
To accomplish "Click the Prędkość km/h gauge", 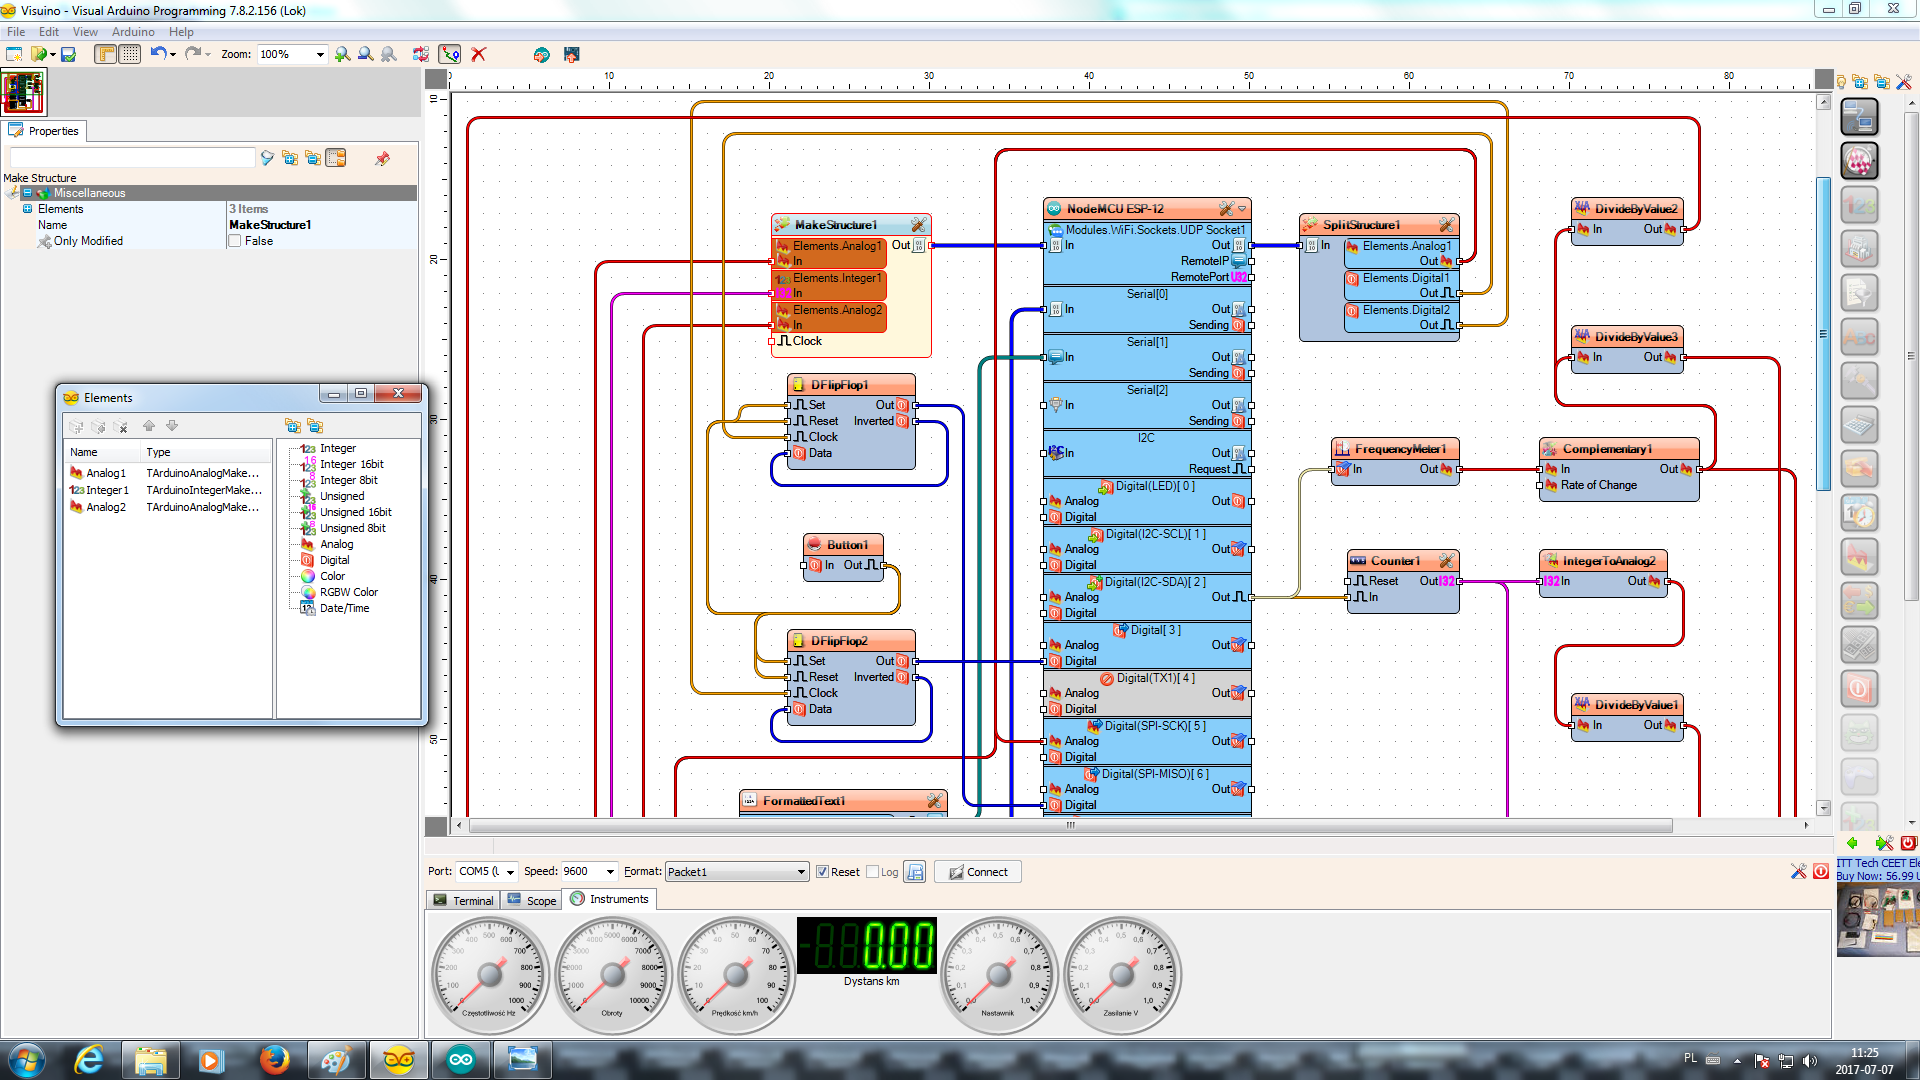I will pyautogui.click(x=735, y=974).
